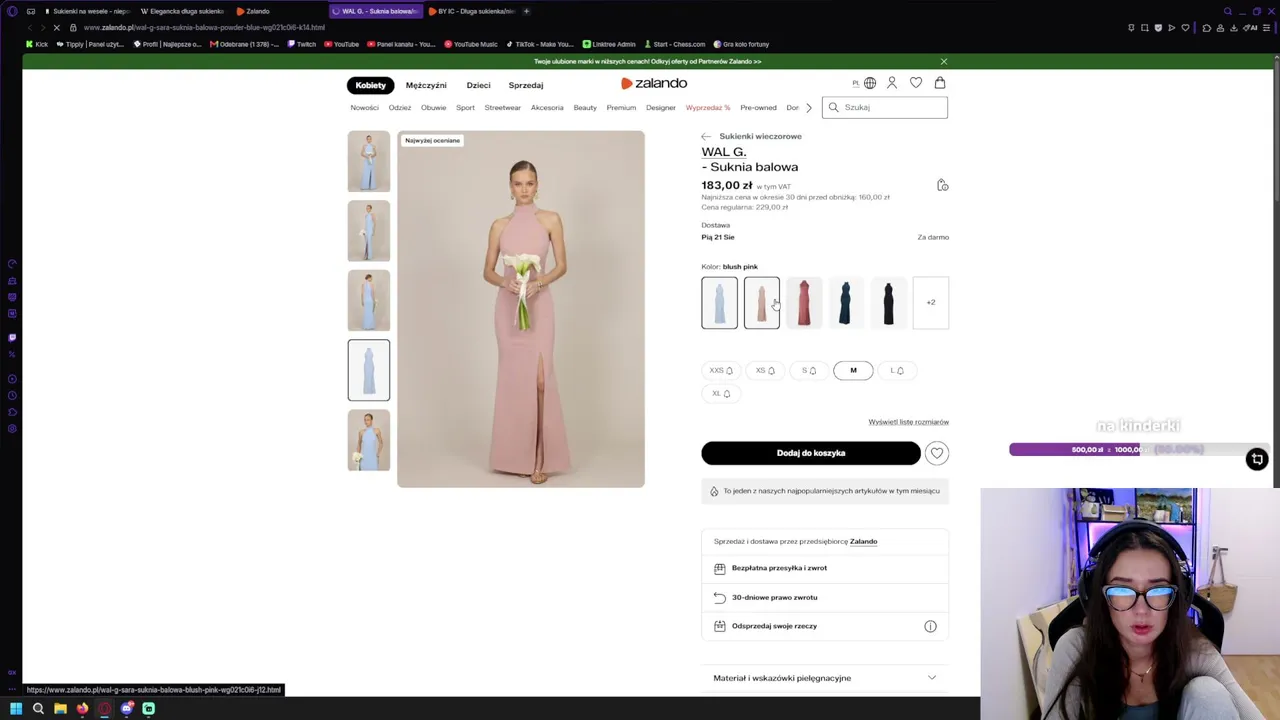The height and width of the screenshot is (720, 1280).
Task: Click Dodaj do koszyka button
Action: coord(811,453)
